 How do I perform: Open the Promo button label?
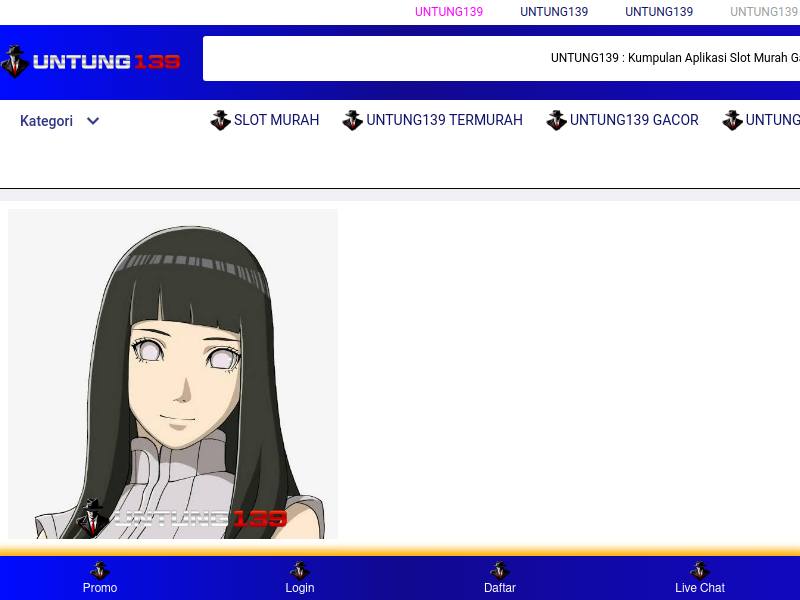tap(100, 588)
